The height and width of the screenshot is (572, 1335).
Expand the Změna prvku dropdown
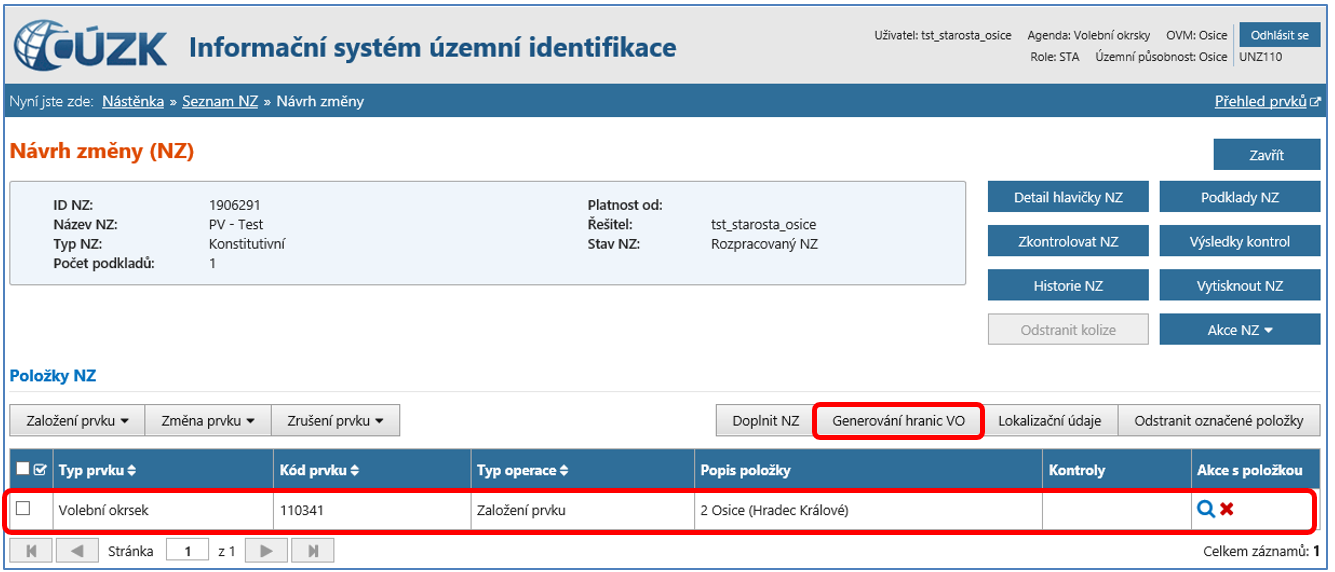[x=208, y=421]
